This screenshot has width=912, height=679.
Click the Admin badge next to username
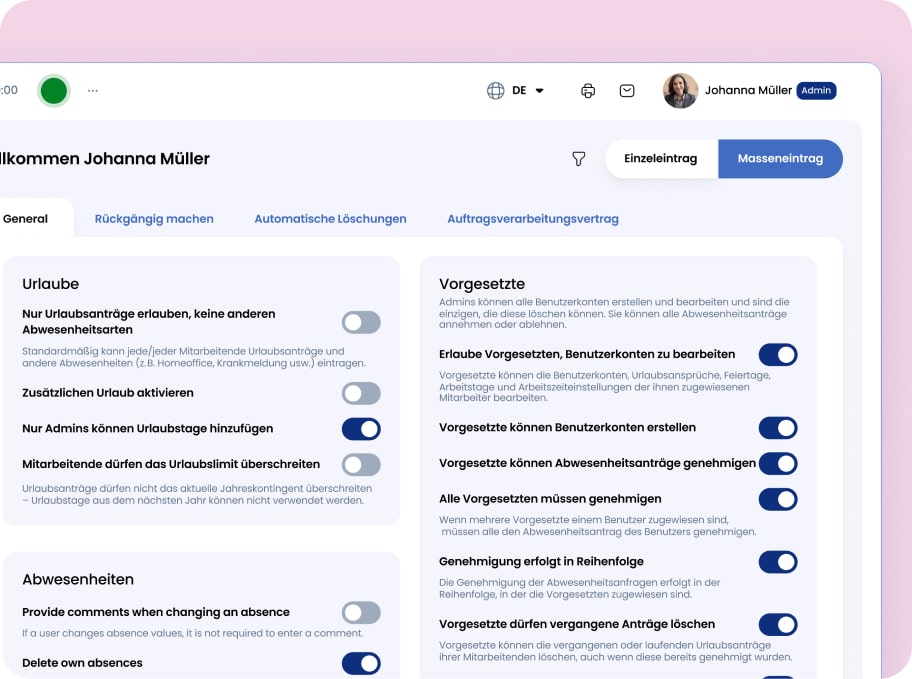[x=816, y=90]
